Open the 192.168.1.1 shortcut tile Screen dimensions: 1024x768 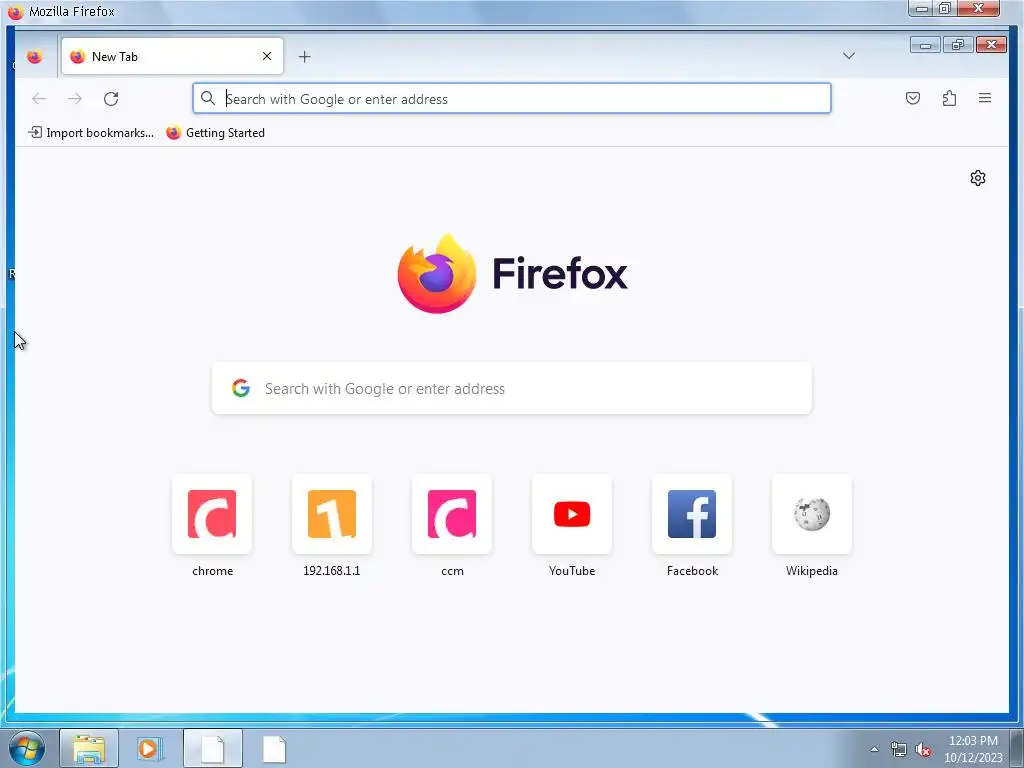332,514
